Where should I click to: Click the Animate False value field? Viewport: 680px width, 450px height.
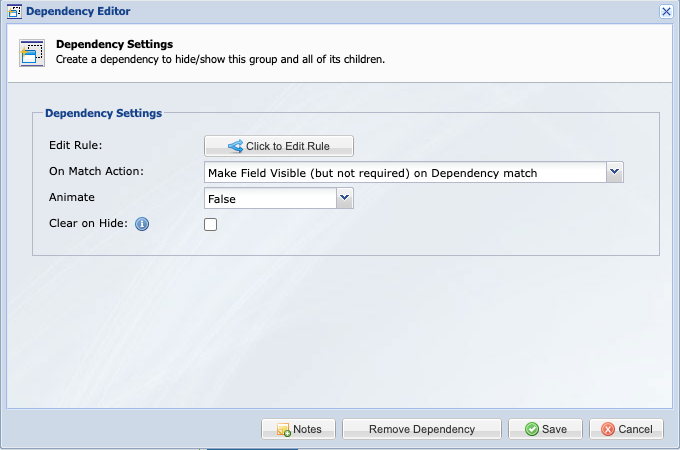click(270, 199)
